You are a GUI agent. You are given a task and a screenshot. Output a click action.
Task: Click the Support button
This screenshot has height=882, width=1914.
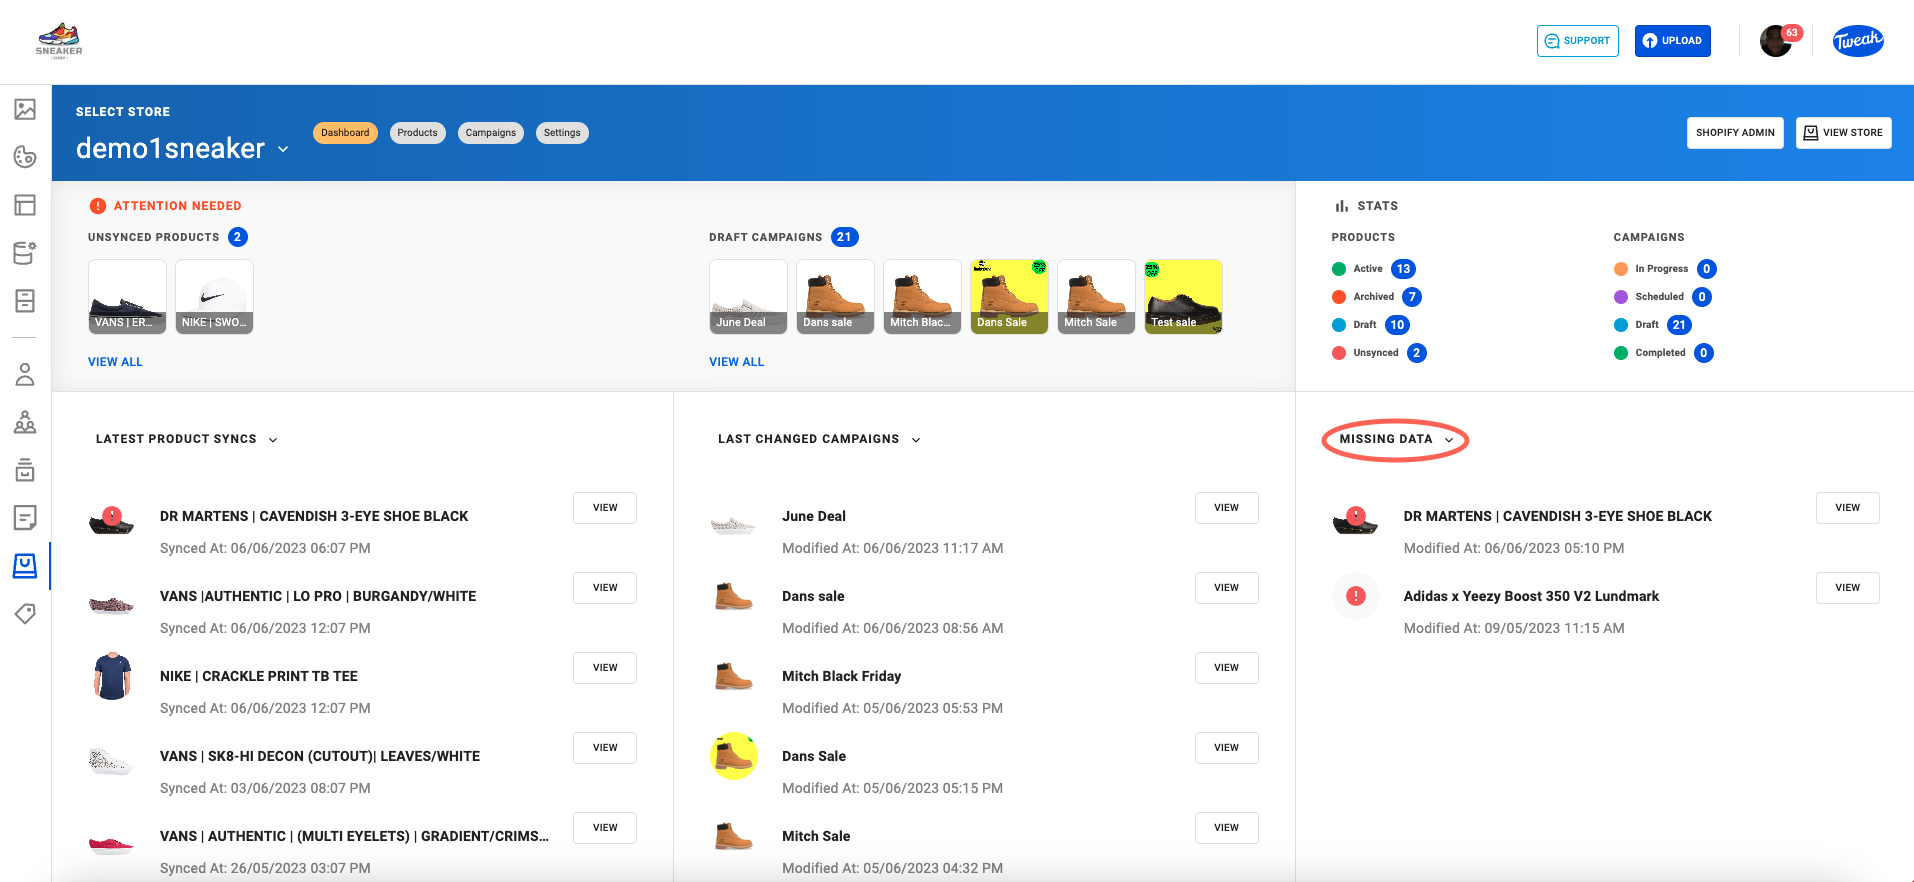(x=1578, y=41)
